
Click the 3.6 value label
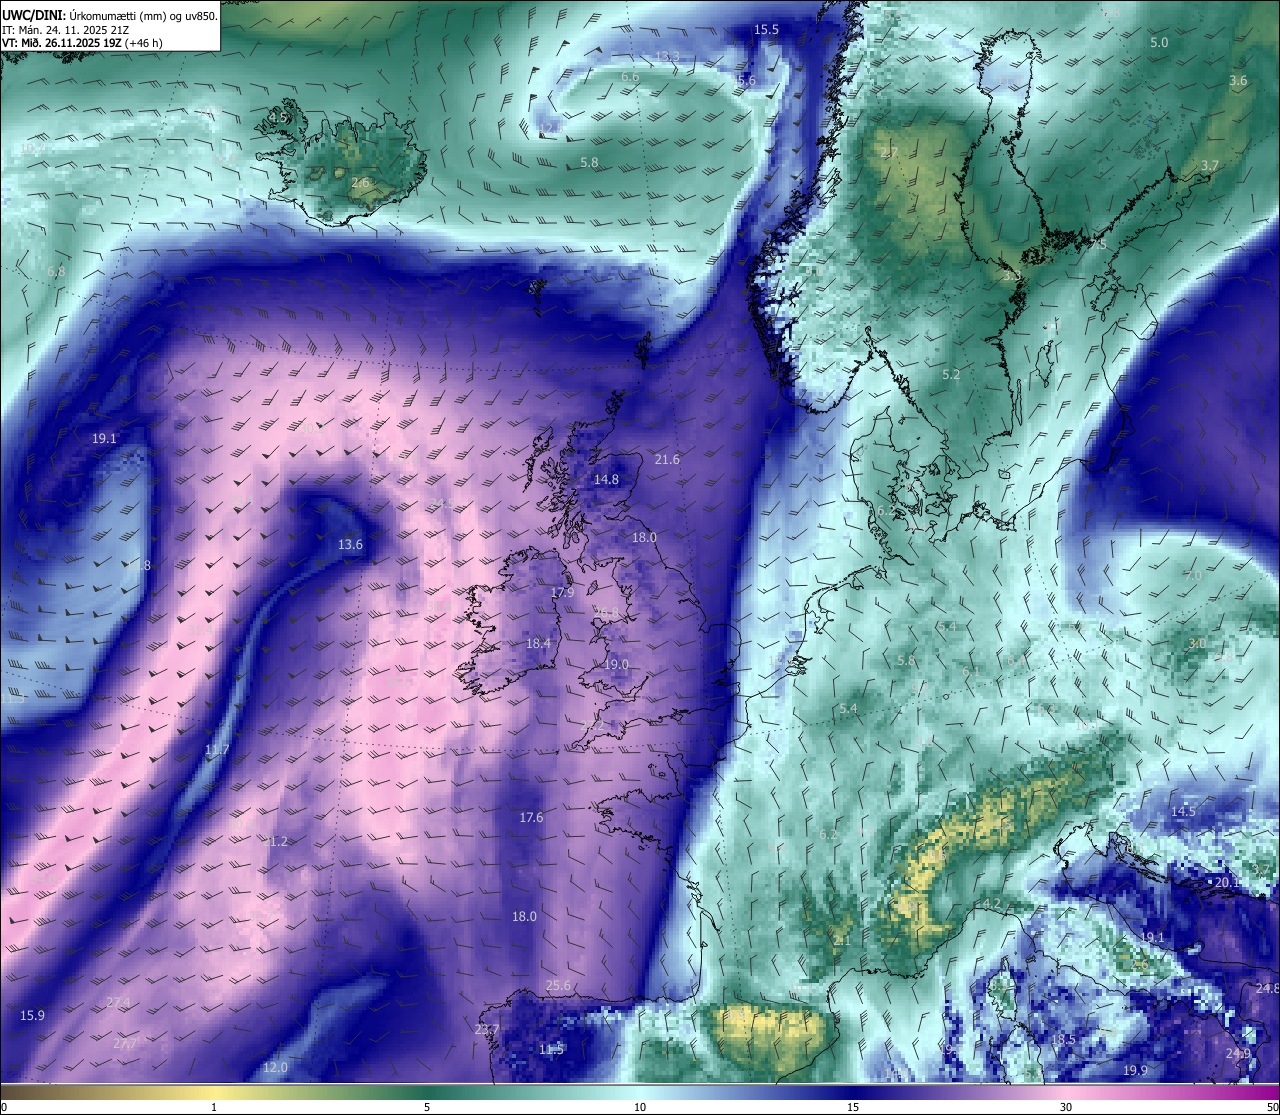[x=1238, y=81]
